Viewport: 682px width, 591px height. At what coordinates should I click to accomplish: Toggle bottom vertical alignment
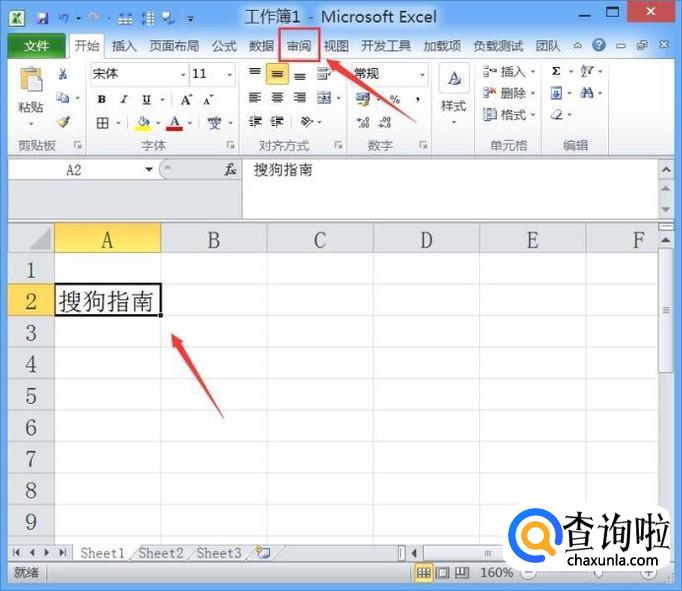click(300, 76)
